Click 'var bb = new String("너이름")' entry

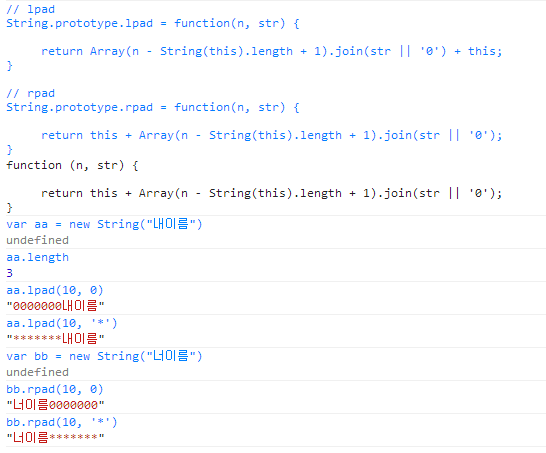coord(104,356)
